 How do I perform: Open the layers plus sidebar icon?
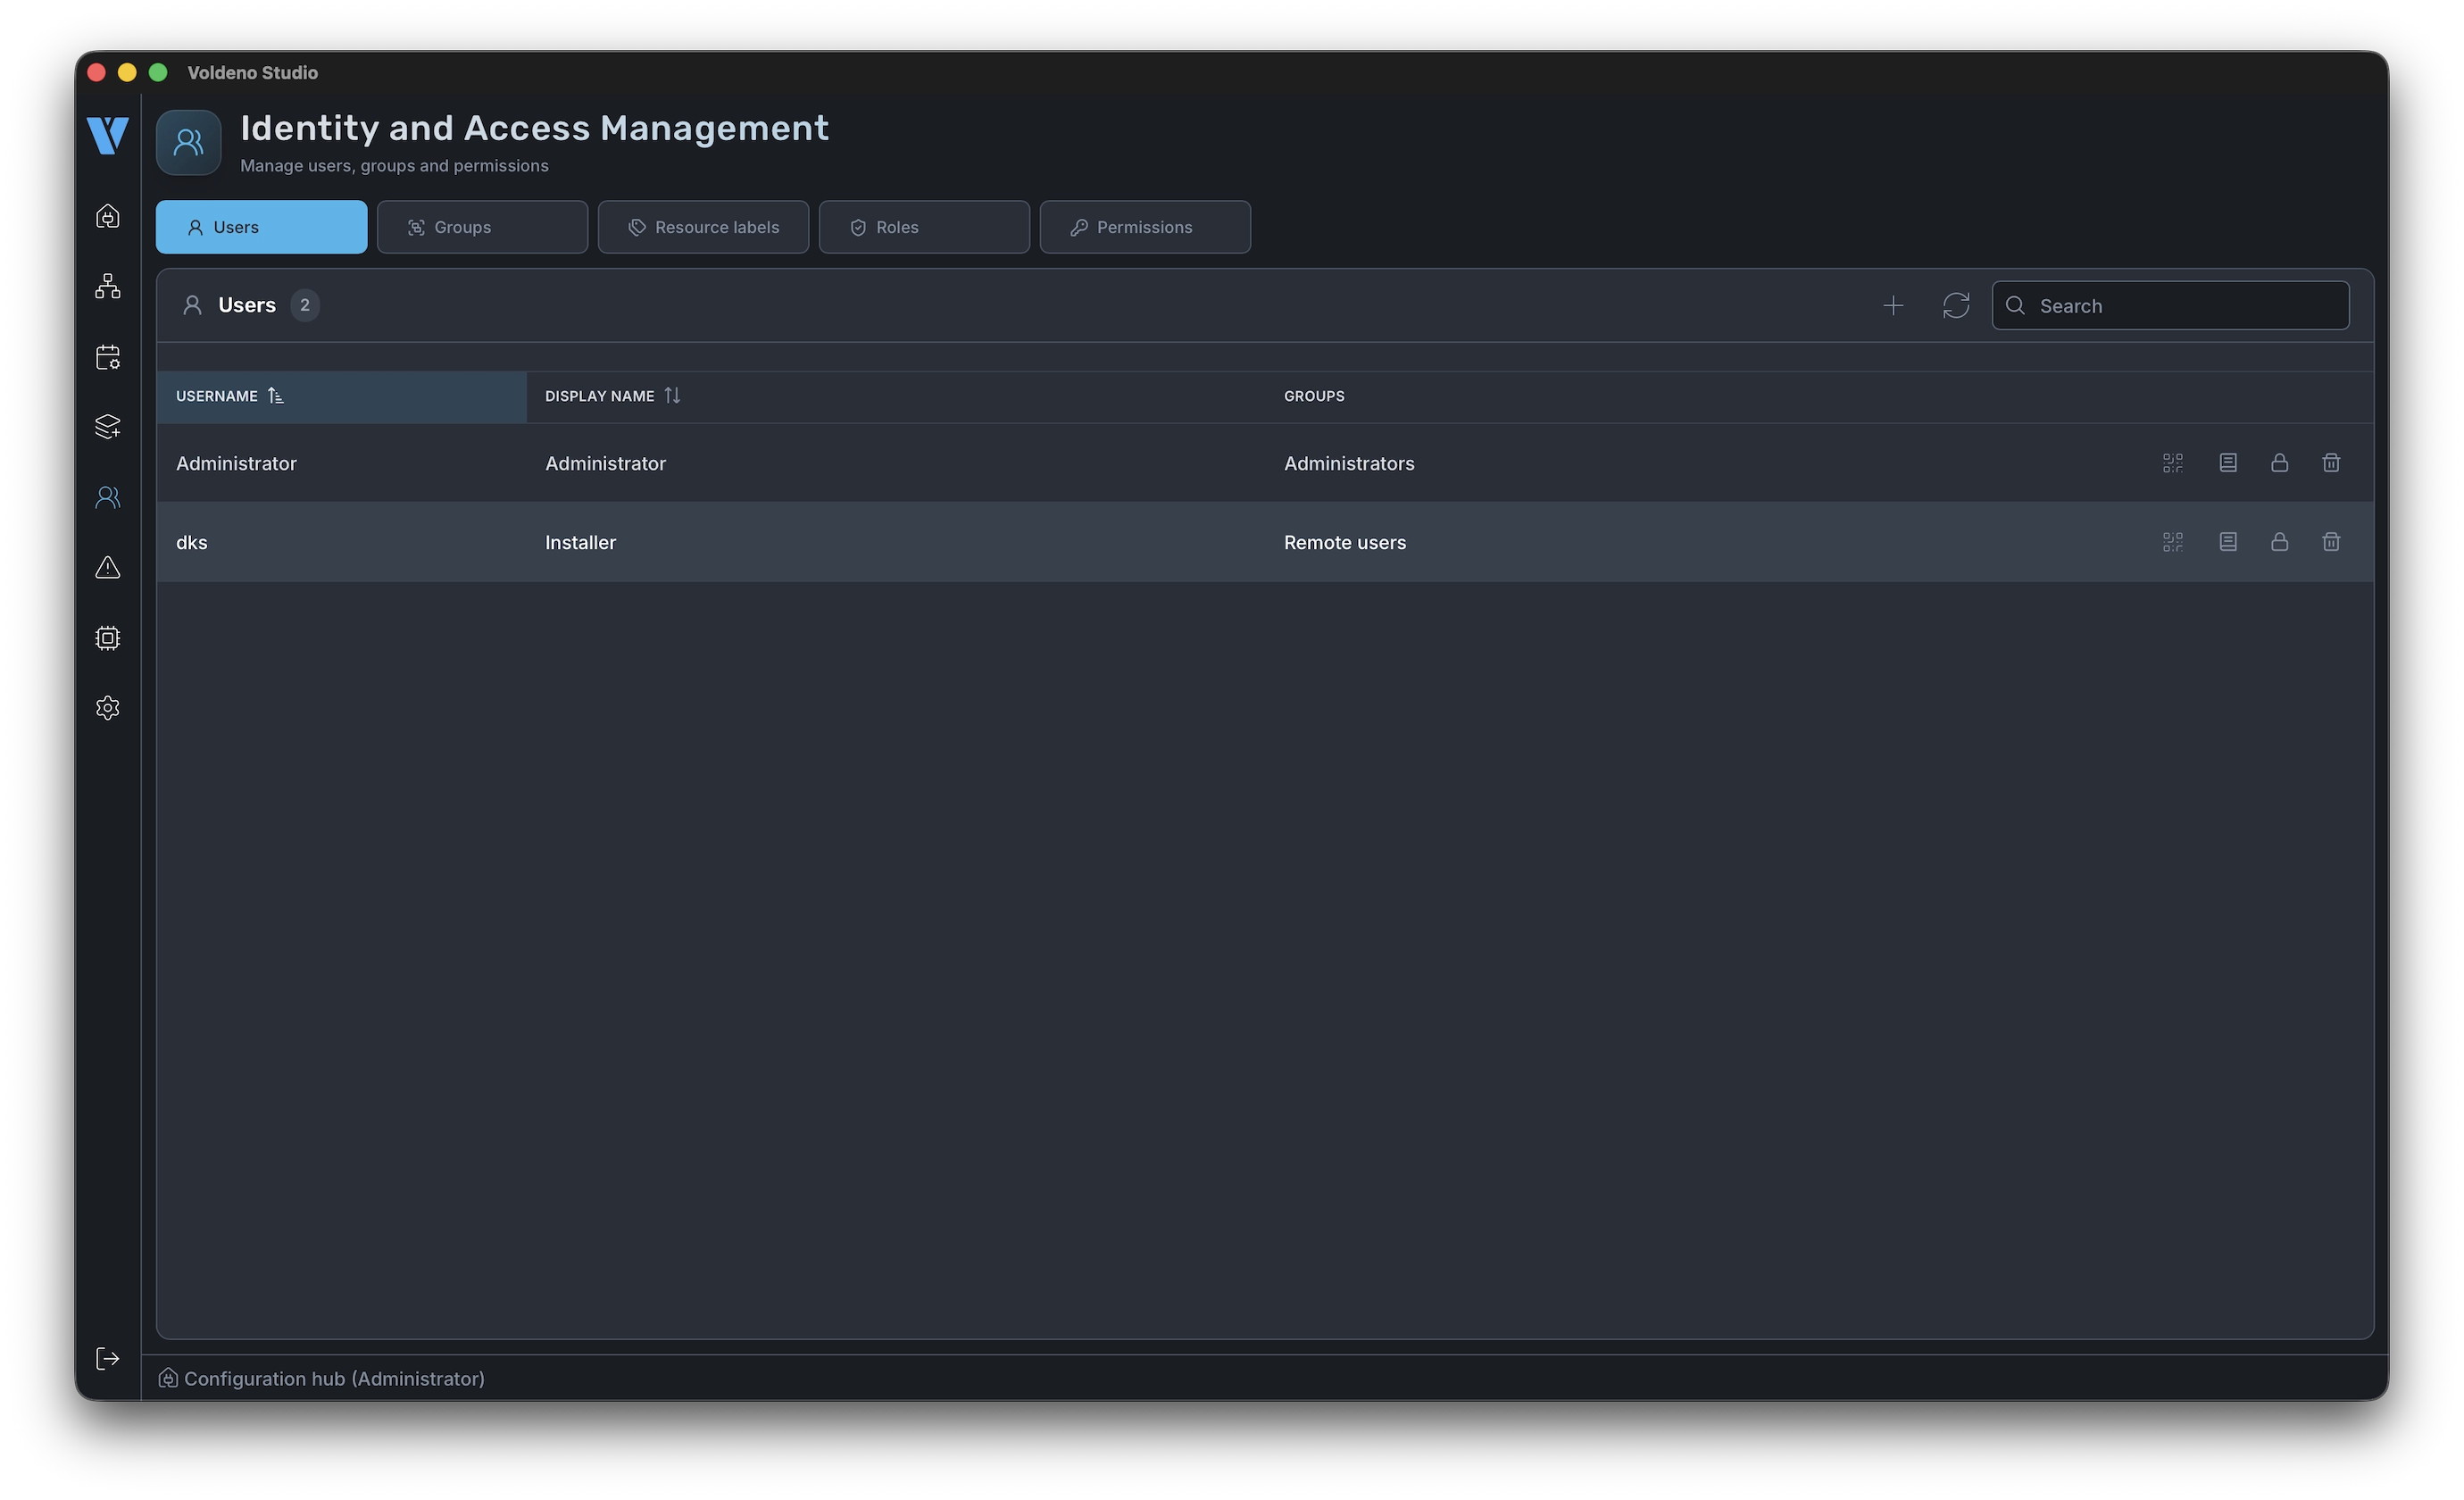coord(108,427)
